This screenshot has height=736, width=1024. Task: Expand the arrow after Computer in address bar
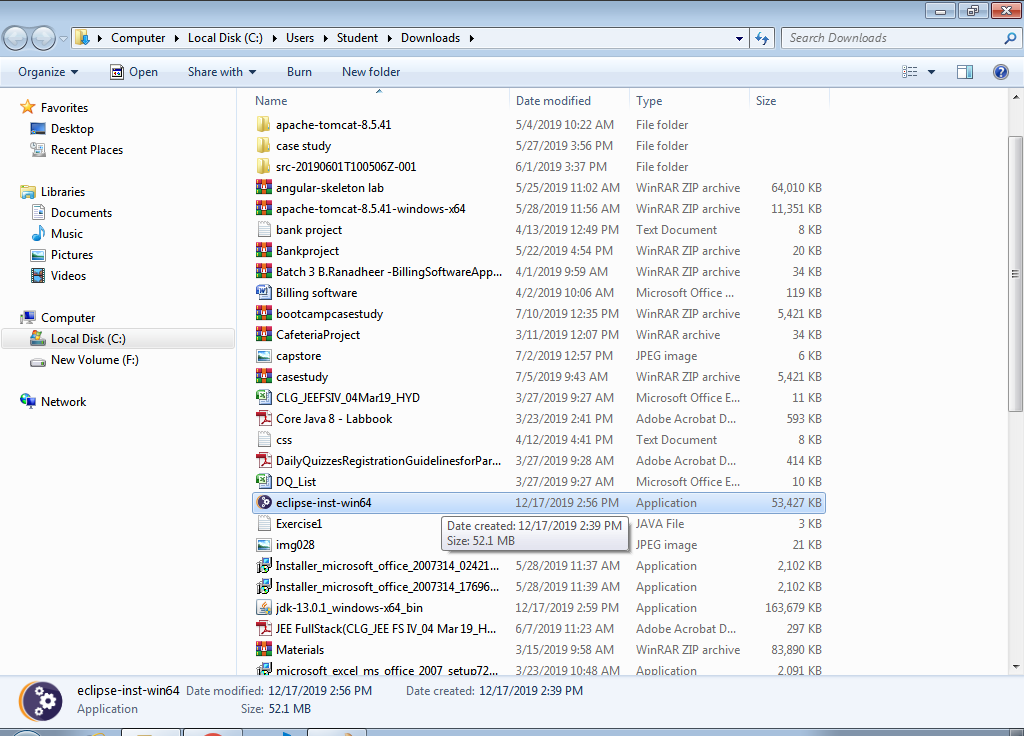[x=176, y=39]
